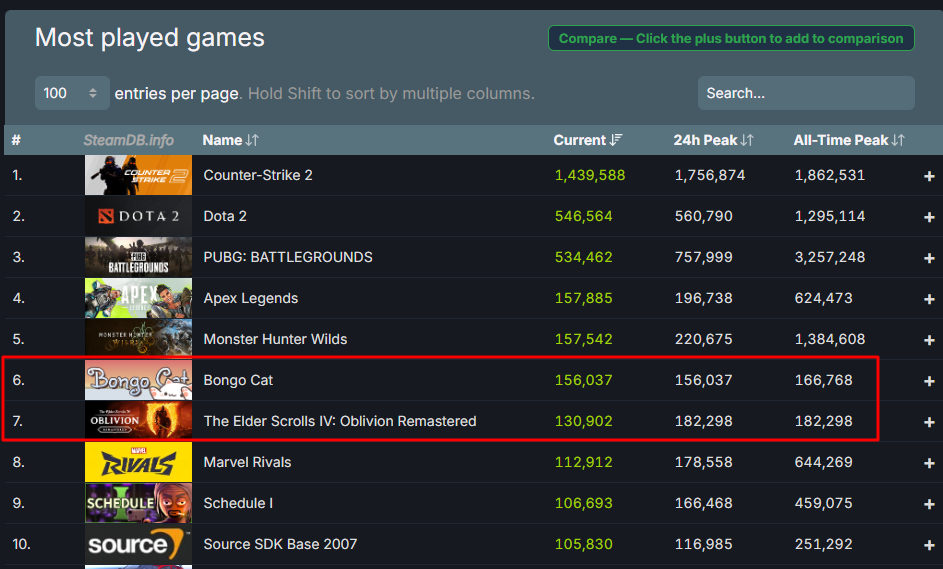
Task: Sort table by 24h Peak column
Action: coord(713,140)
